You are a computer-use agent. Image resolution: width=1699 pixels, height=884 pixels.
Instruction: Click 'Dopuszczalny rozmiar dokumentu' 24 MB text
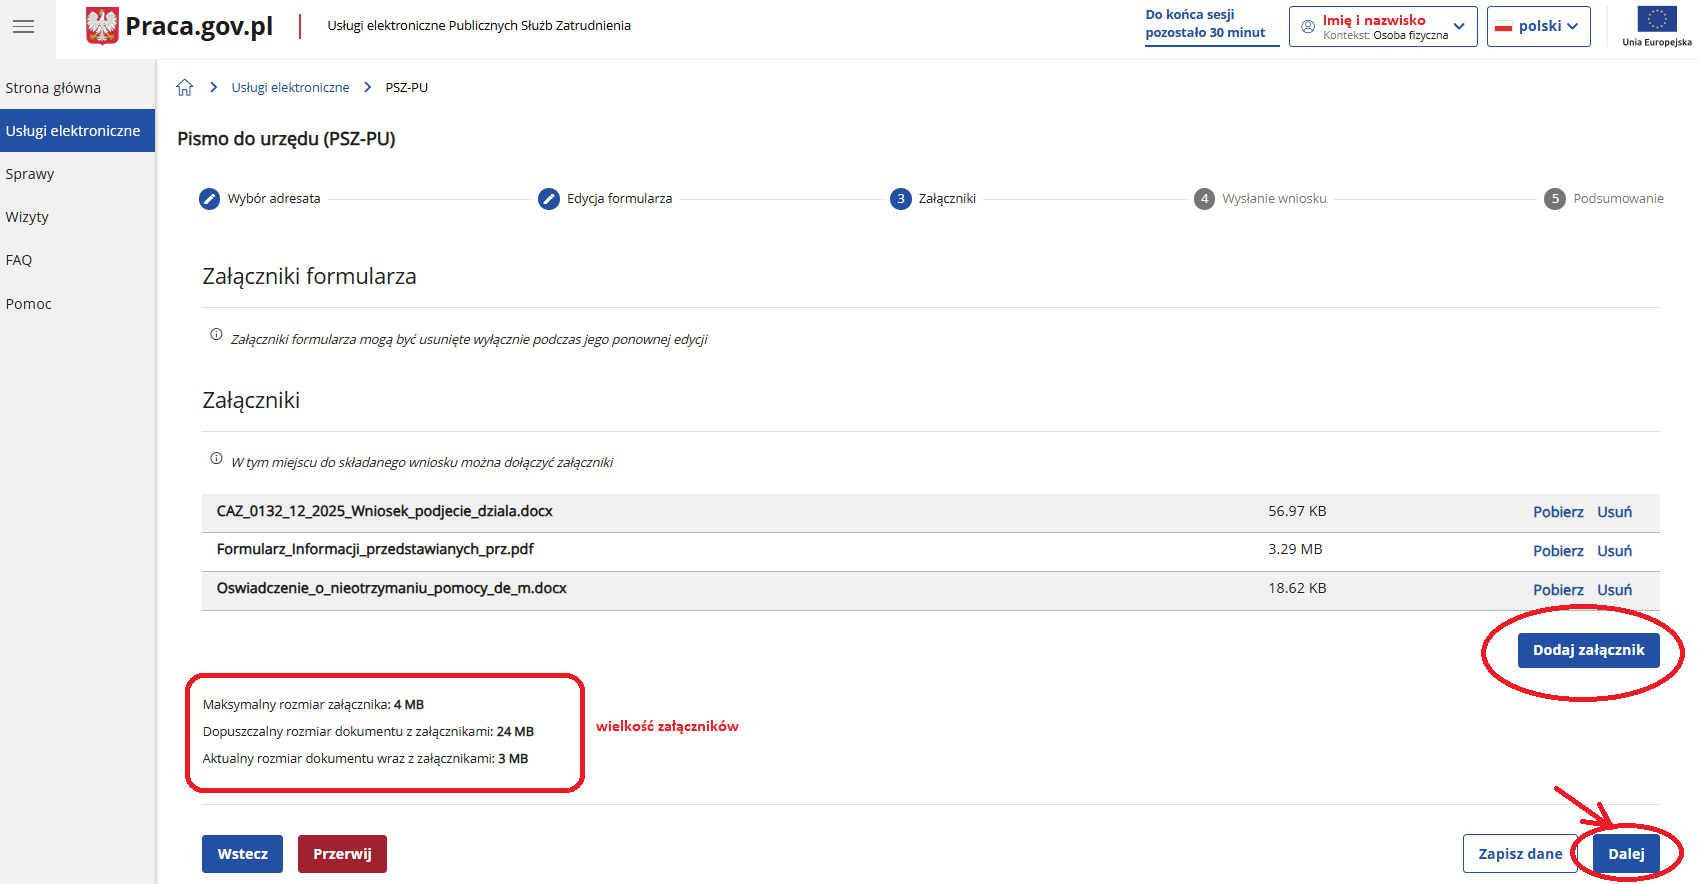coord(368,732)
